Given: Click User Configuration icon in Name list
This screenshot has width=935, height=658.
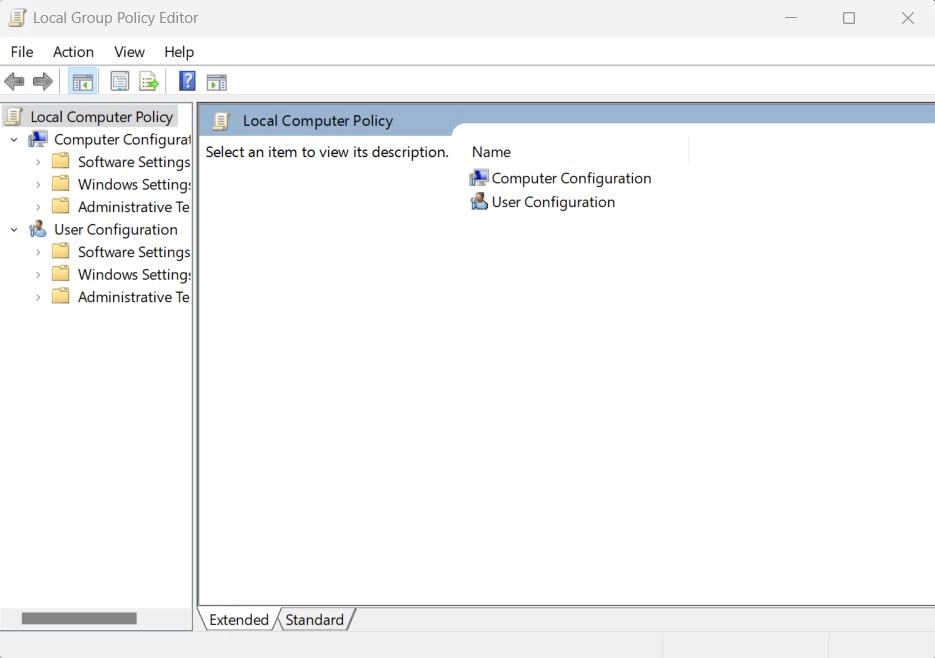Looking at the screenshot, I should tap(479, 202).
